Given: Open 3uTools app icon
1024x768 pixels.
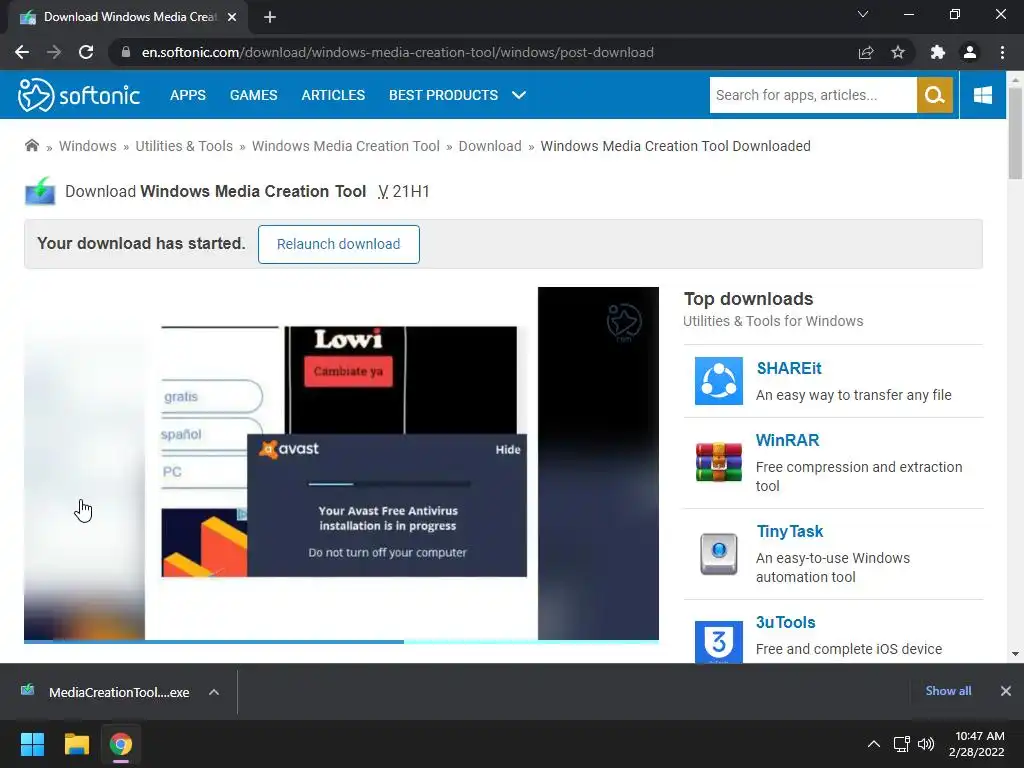Looking at the screenshot, I should pyautogui.click(x=718, y=642).
